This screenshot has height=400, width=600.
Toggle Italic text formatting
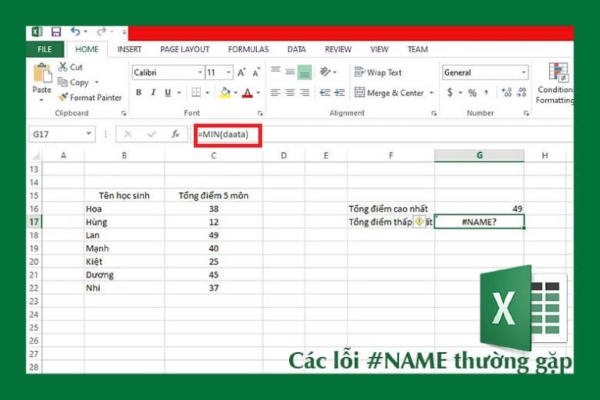(x=153, y=93)
